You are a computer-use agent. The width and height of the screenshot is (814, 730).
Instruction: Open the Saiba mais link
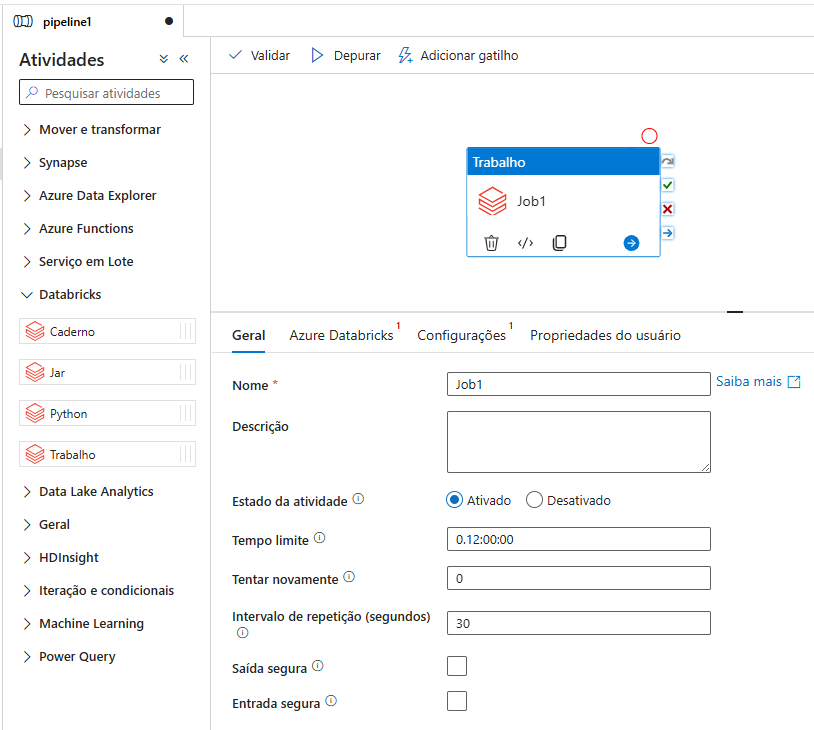[758, 382]
